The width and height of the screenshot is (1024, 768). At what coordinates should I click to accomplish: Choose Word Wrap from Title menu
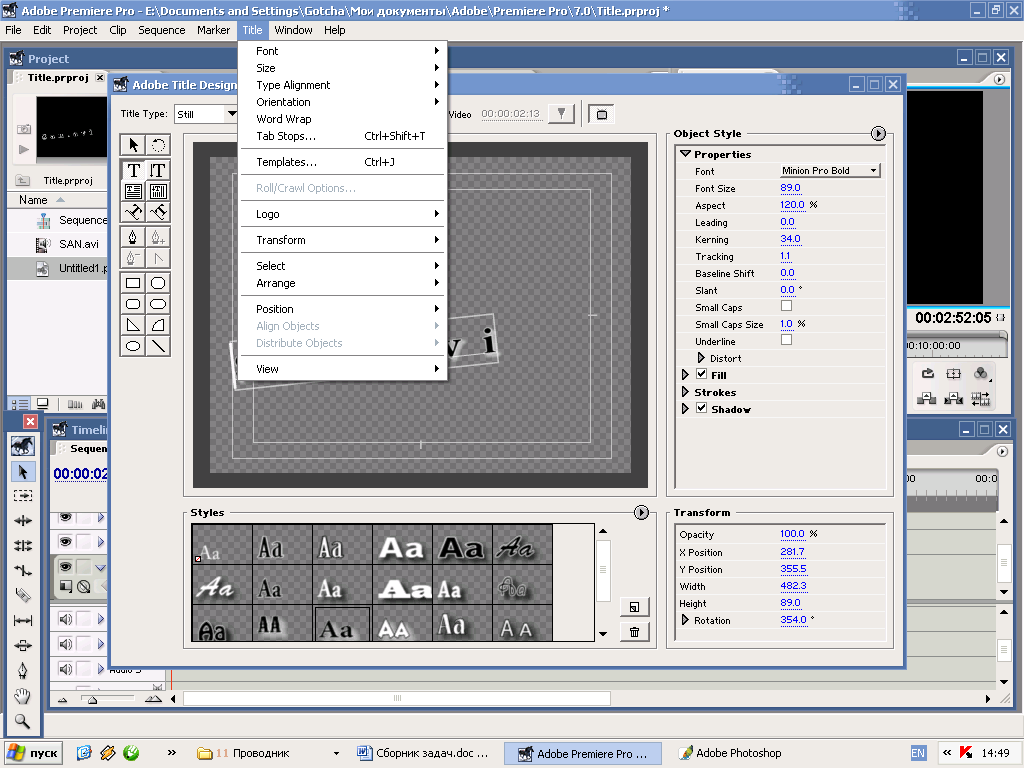343,119
